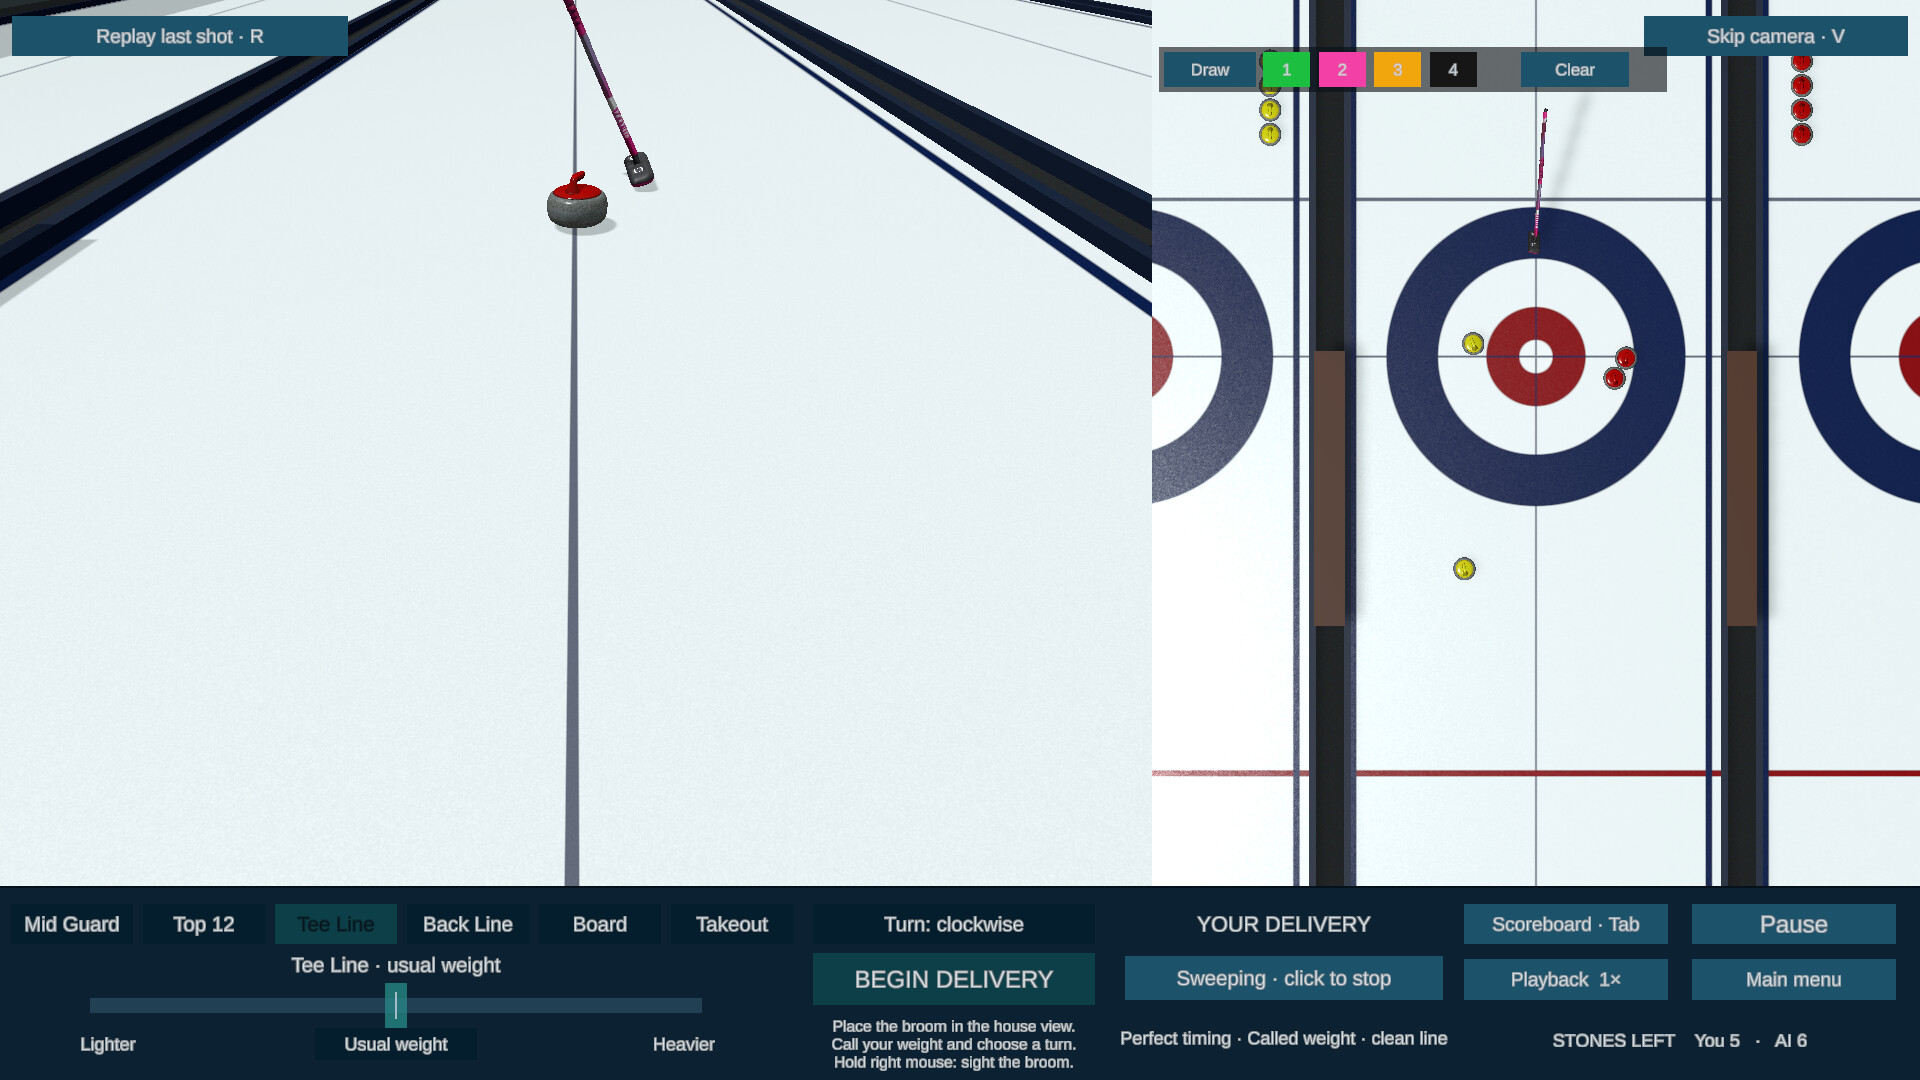Skip the camera view

tap(1775, 36)
